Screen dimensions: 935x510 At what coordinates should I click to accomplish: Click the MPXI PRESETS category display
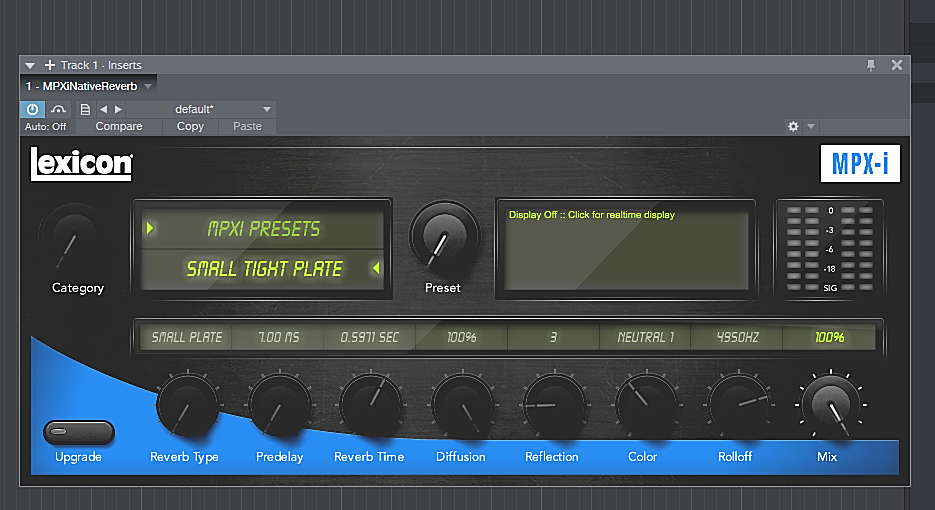click(x=264, y=228)
